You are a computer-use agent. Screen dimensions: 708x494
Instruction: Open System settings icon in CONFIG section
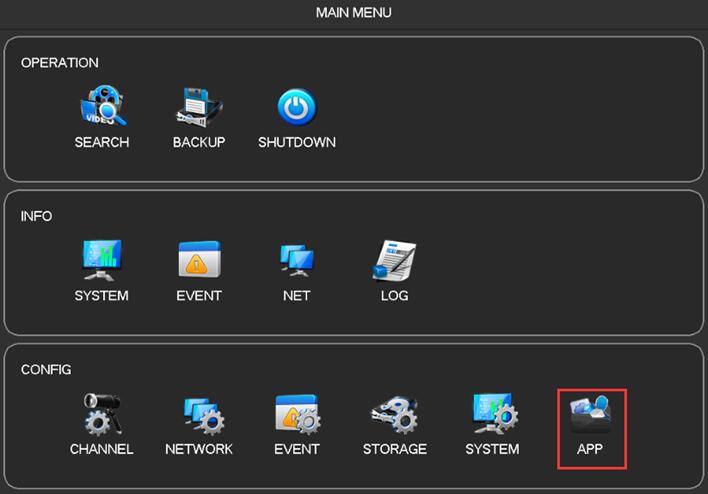(x=492, y=414)
